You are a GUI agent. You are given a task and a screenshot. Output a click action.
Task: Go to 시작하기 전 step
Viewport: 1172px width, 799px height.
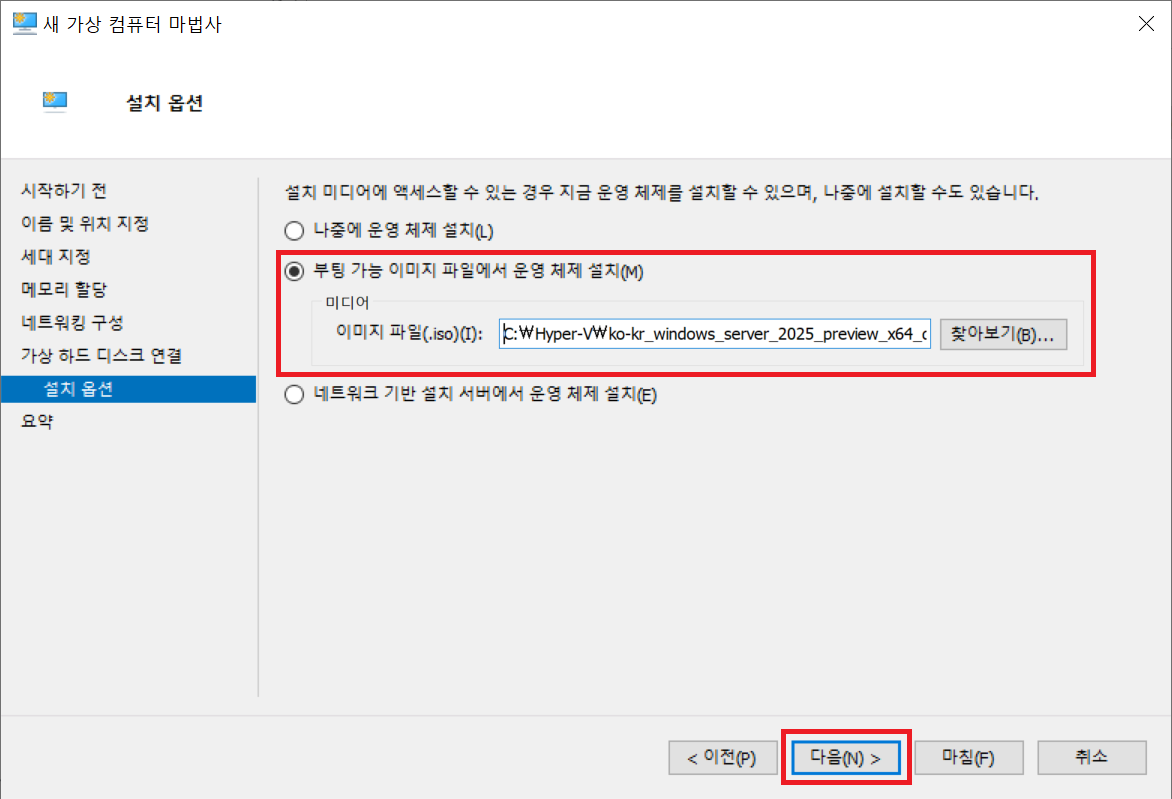64,190
